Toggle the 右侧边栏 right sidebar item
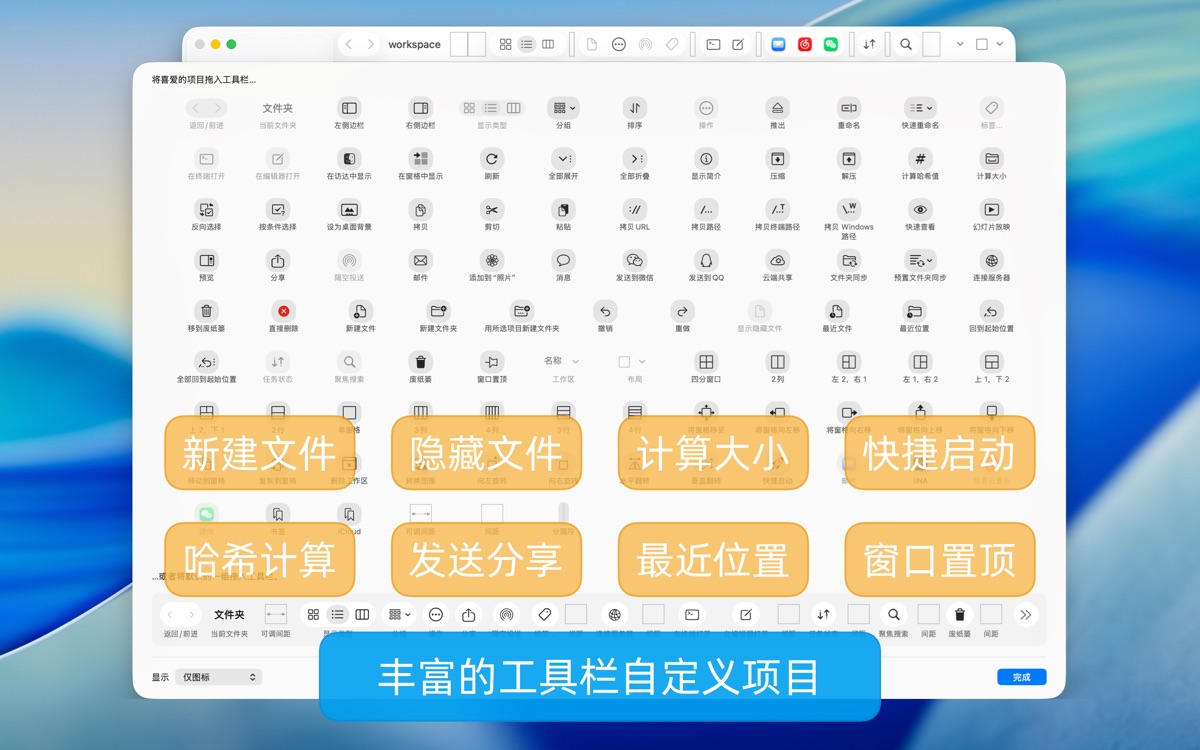1200x750 pixels. coord(420,108)
